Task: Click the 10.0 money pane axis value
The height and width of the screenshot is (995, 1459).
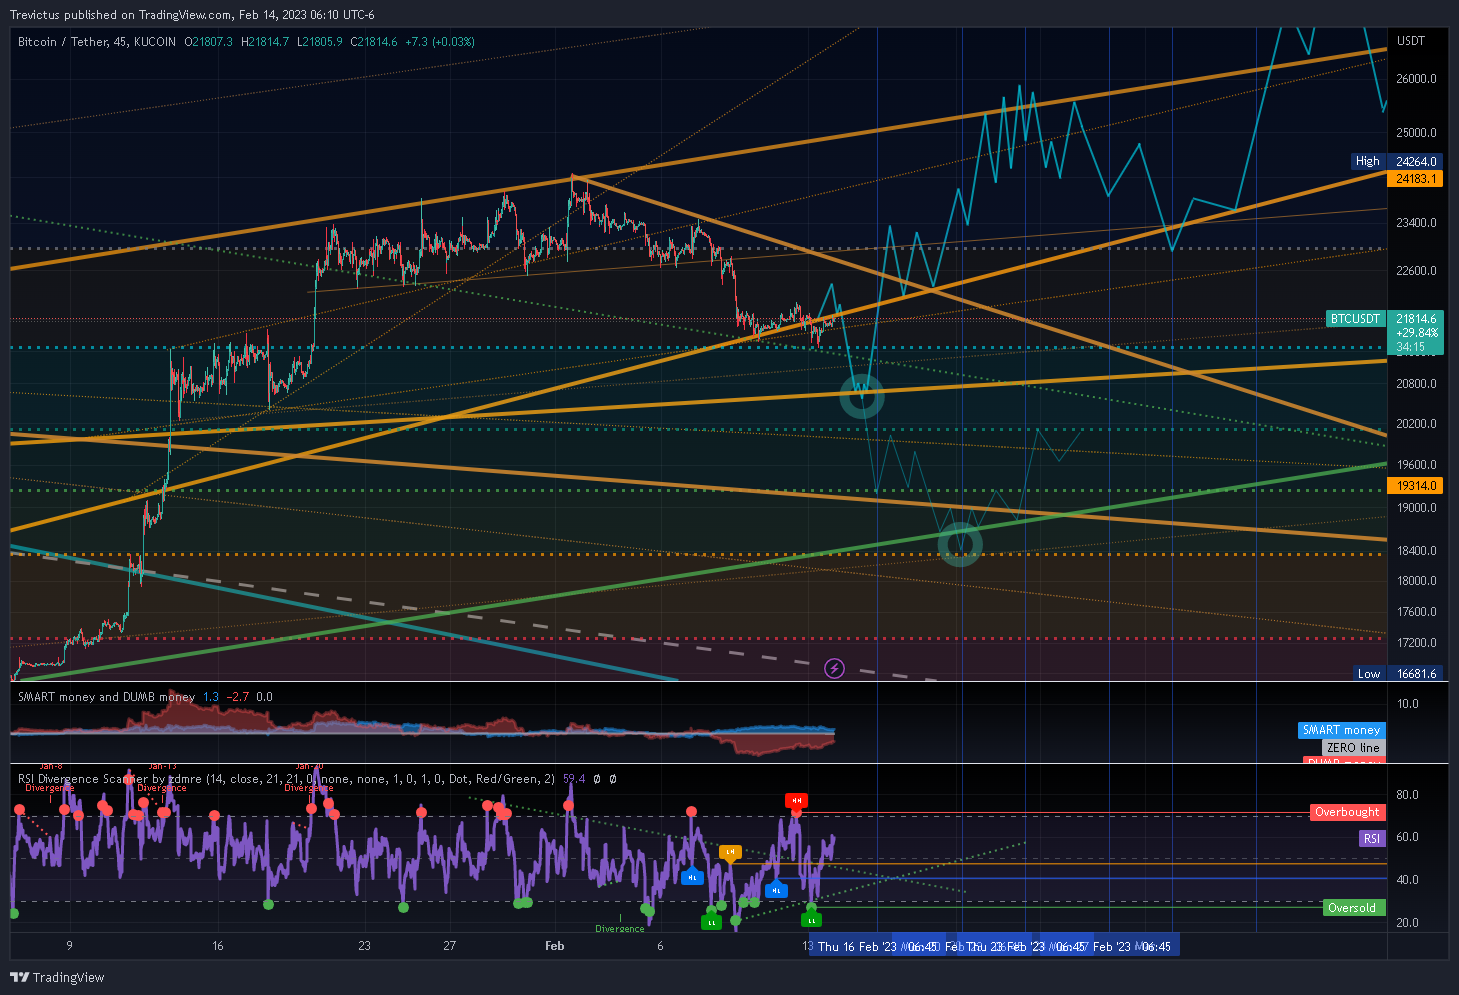Action: [1407, 704]
